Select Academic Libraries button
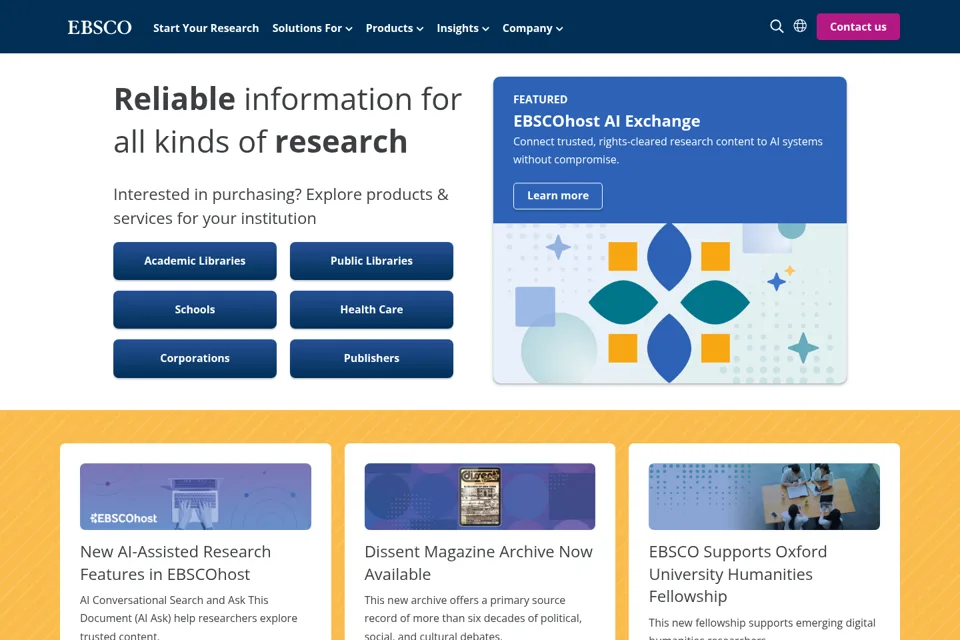 195,261
